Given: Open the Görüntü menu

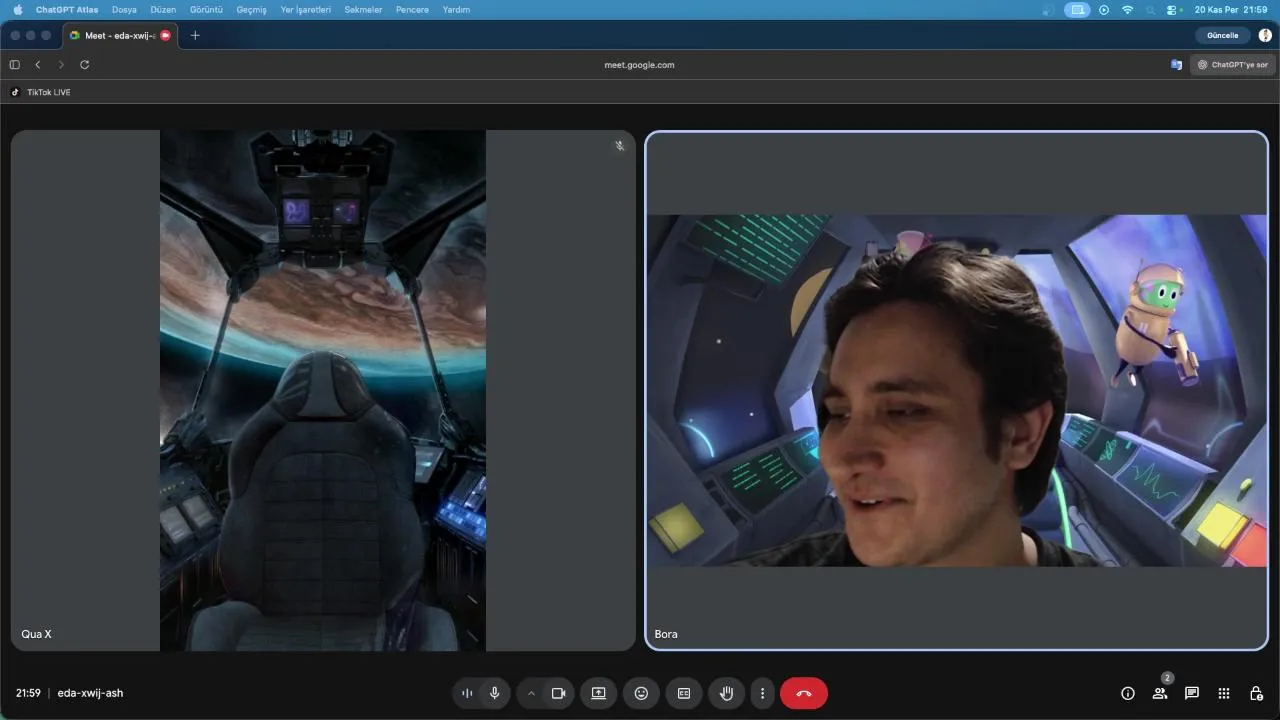Looking at the screenshot, I should (x=206, y=9).
